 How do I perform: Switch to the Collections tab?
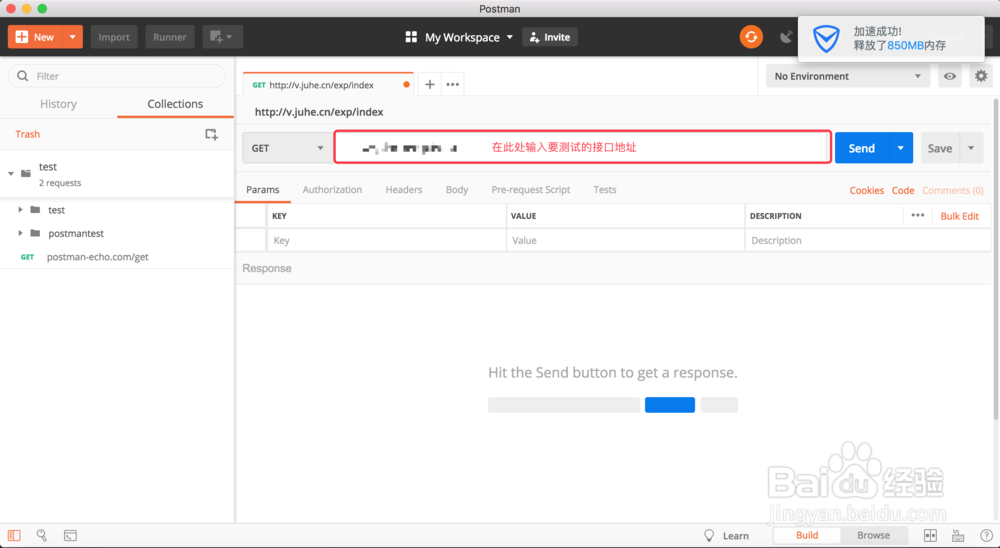click(175, 104)
